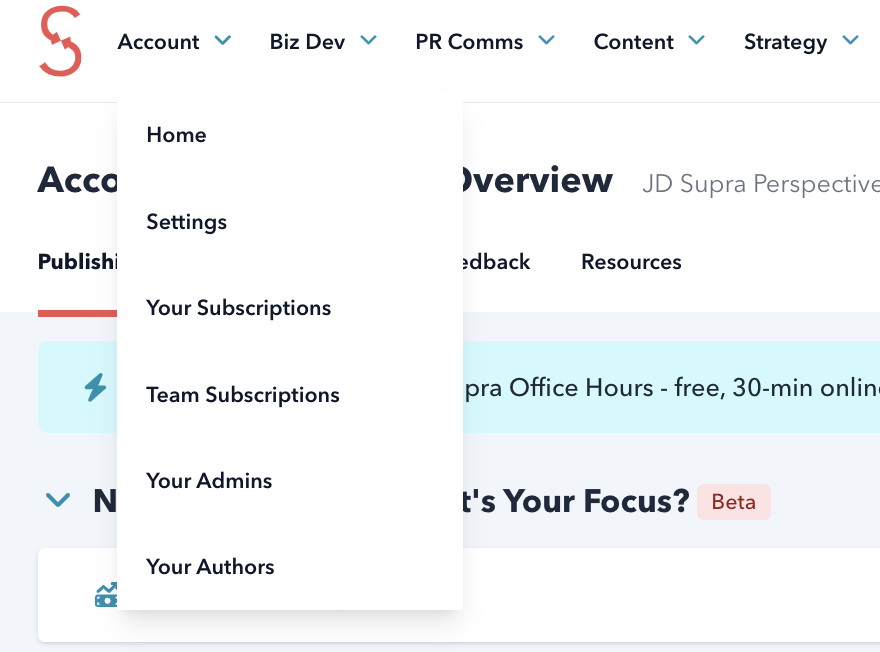The height and width of the screenshot is (652, 880).
Task: Open Your Authors menu entry
Action: point(210,567)
